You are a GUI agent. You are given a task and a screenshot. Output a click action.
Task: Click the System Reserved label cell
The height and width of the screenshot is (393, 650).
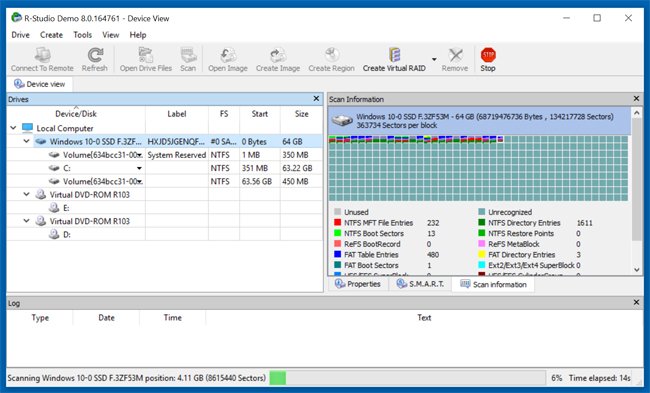coord(177,155)
